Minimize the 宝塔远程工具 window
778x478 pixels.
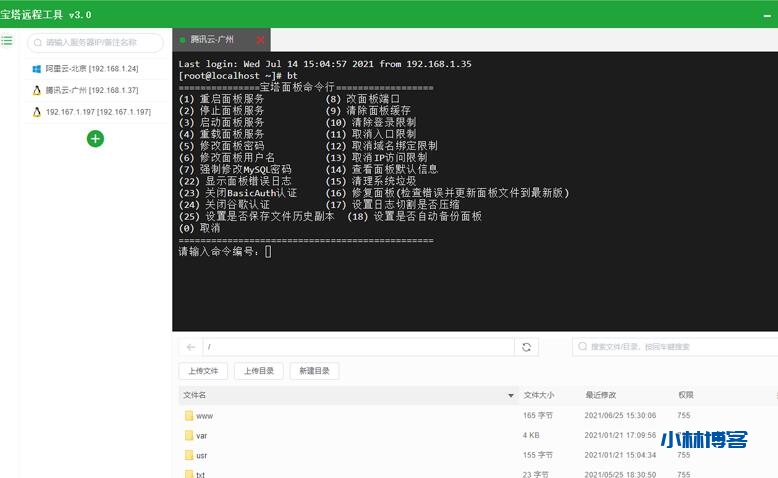click(x=767, y=16)
